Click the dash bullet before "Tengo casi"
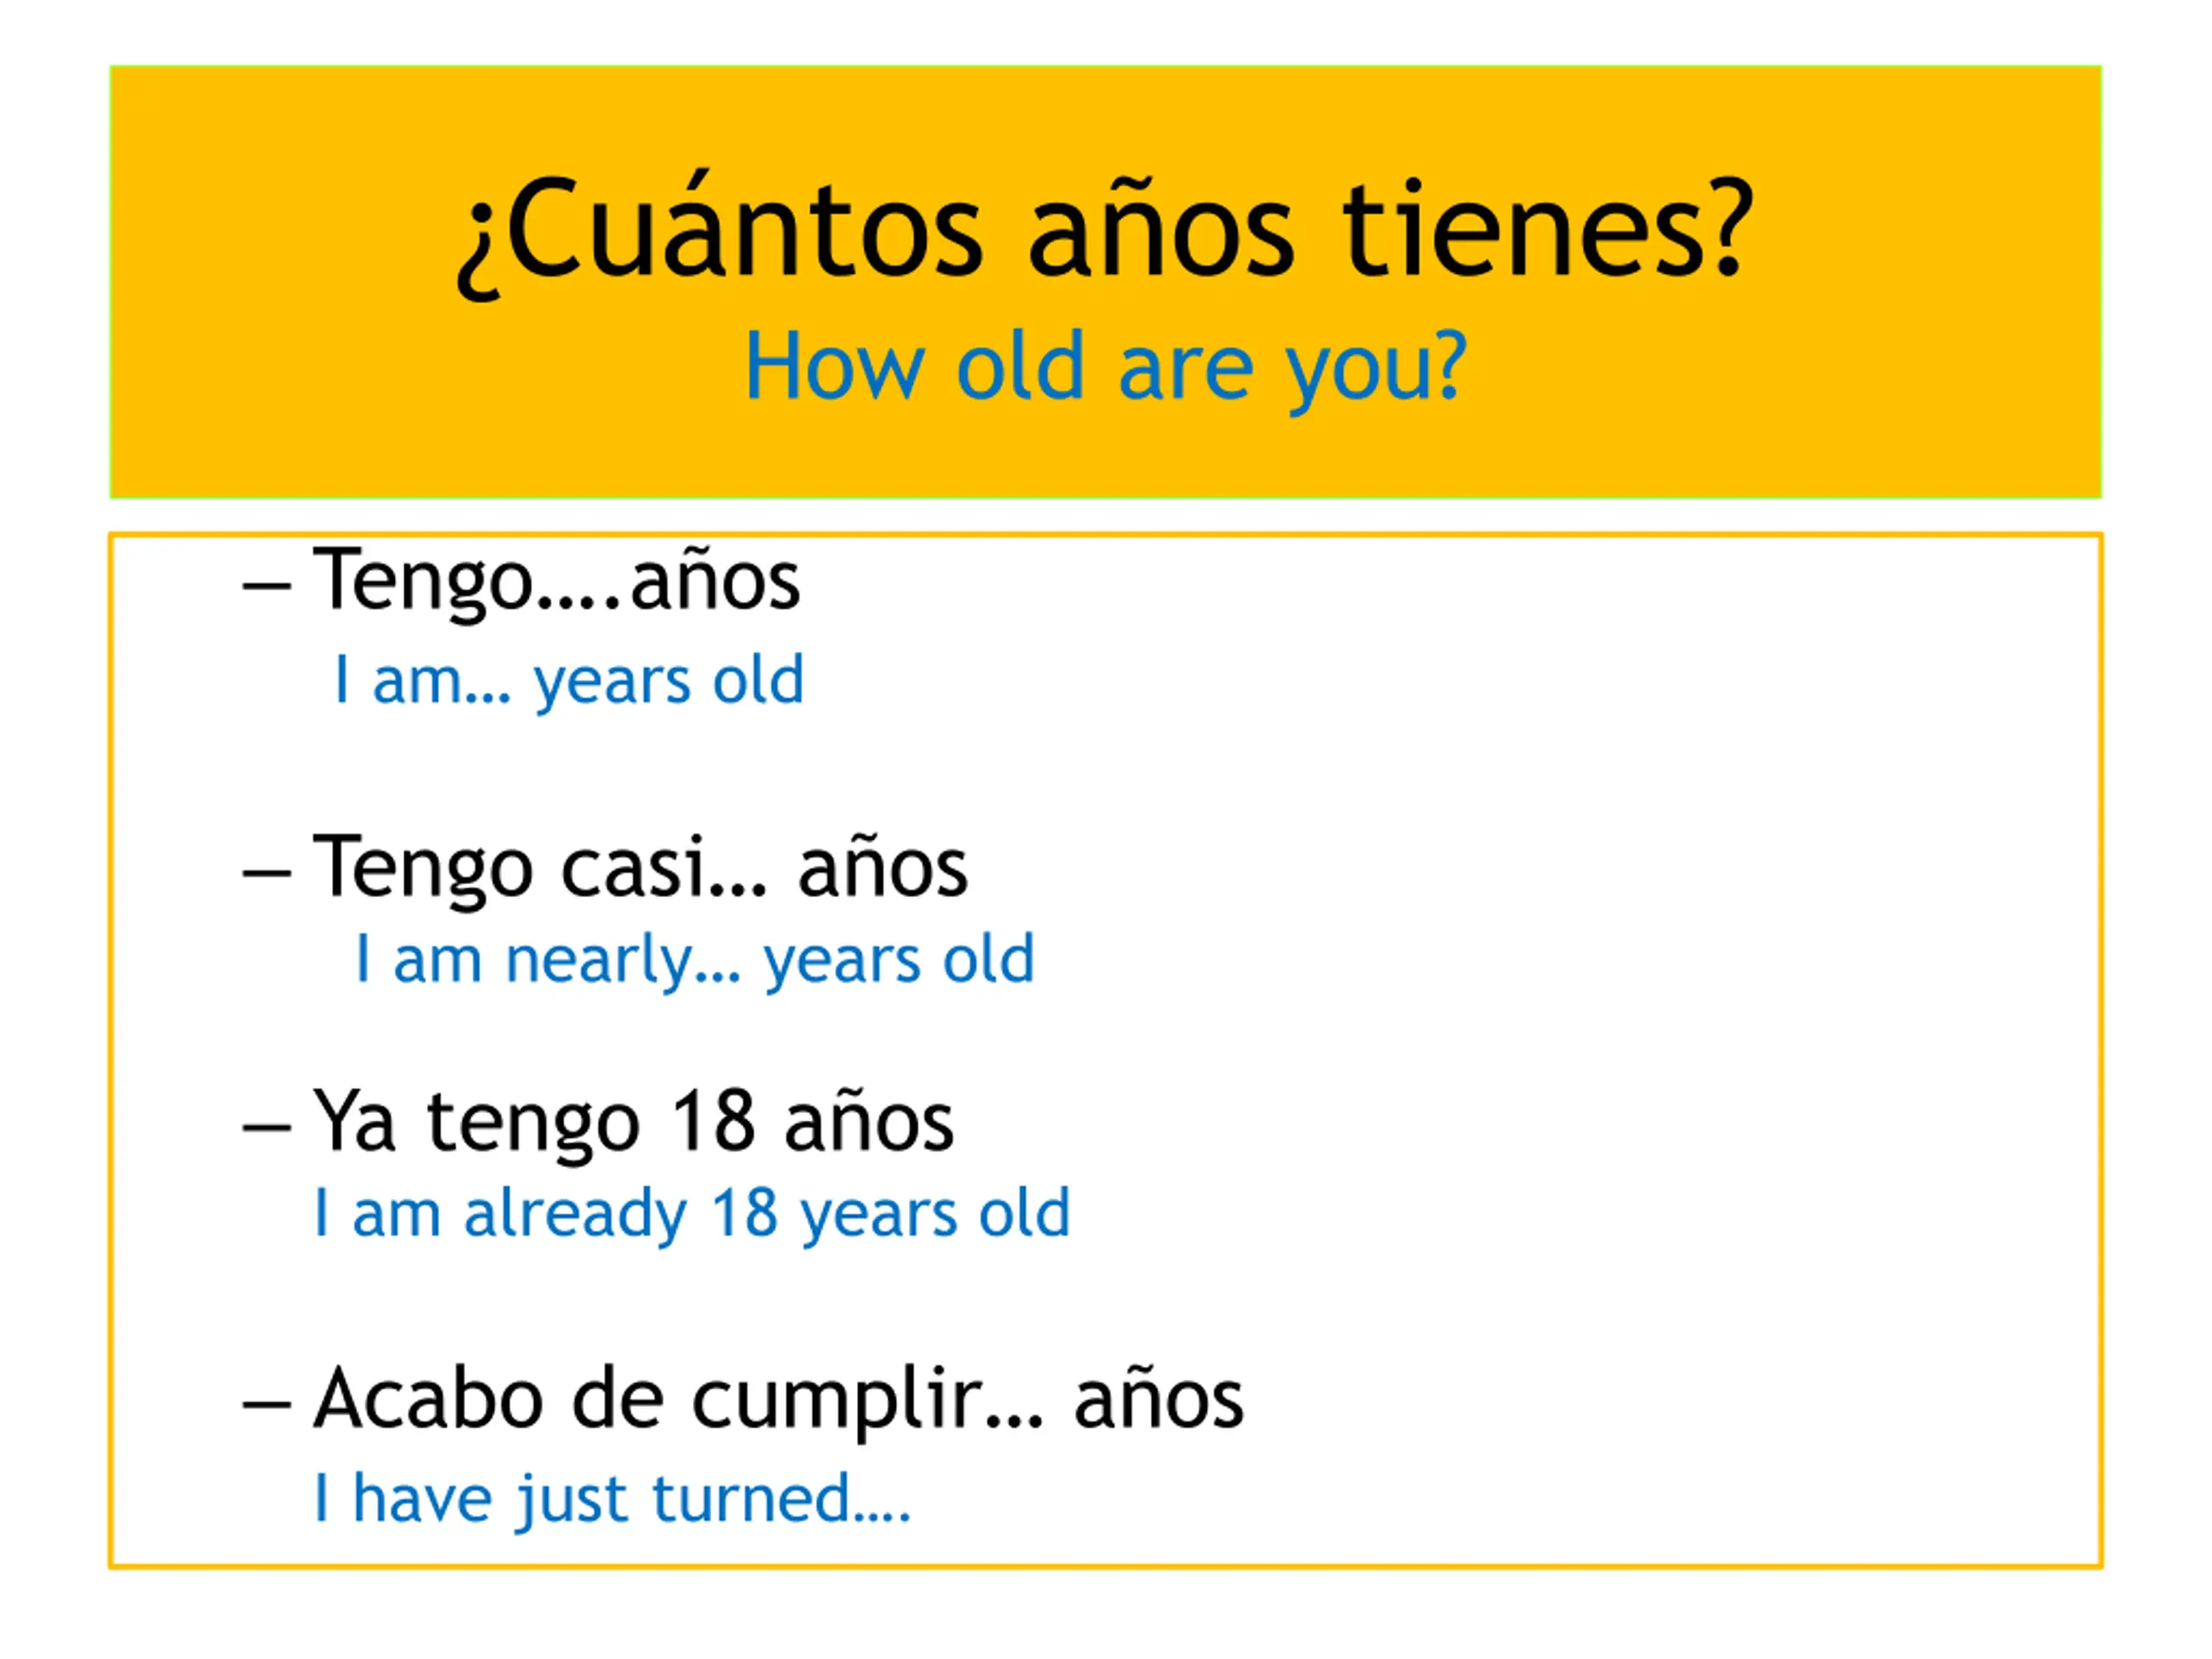This screenshot has height=1659, width=2212. pos(266,872)
